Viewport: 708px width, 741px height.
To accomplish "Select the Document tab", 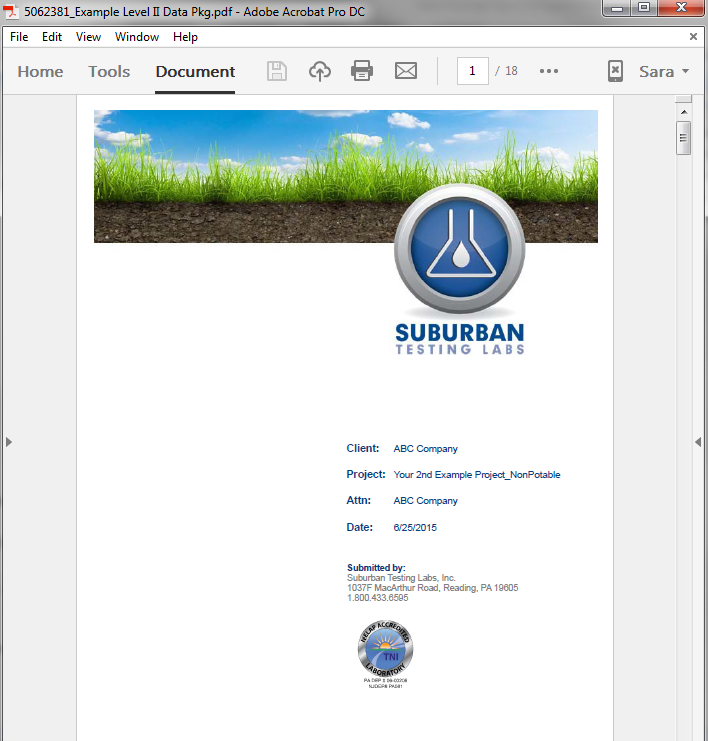I will [x=195, y=71].
